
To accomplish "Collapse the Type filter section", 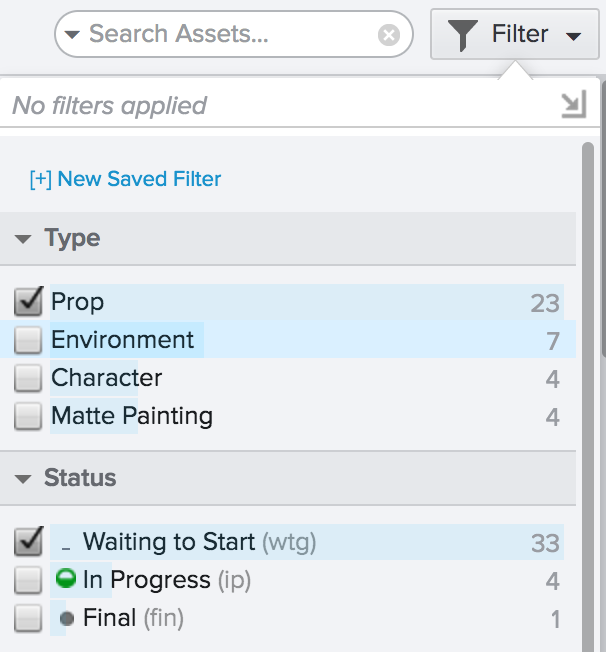I will [x=23, y=239].
